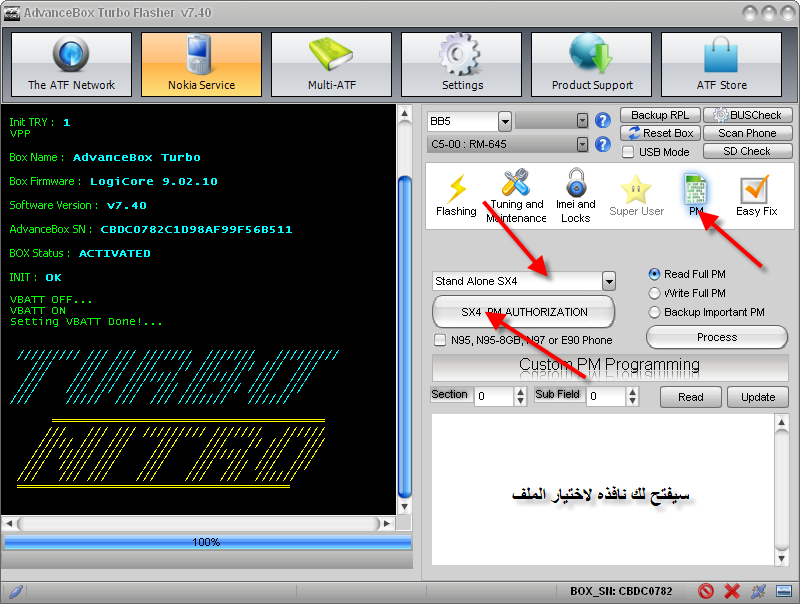This screenshot has width=800, height=604.
Task: Click PM output area scroll down arrow
Action: click(781, 559)
